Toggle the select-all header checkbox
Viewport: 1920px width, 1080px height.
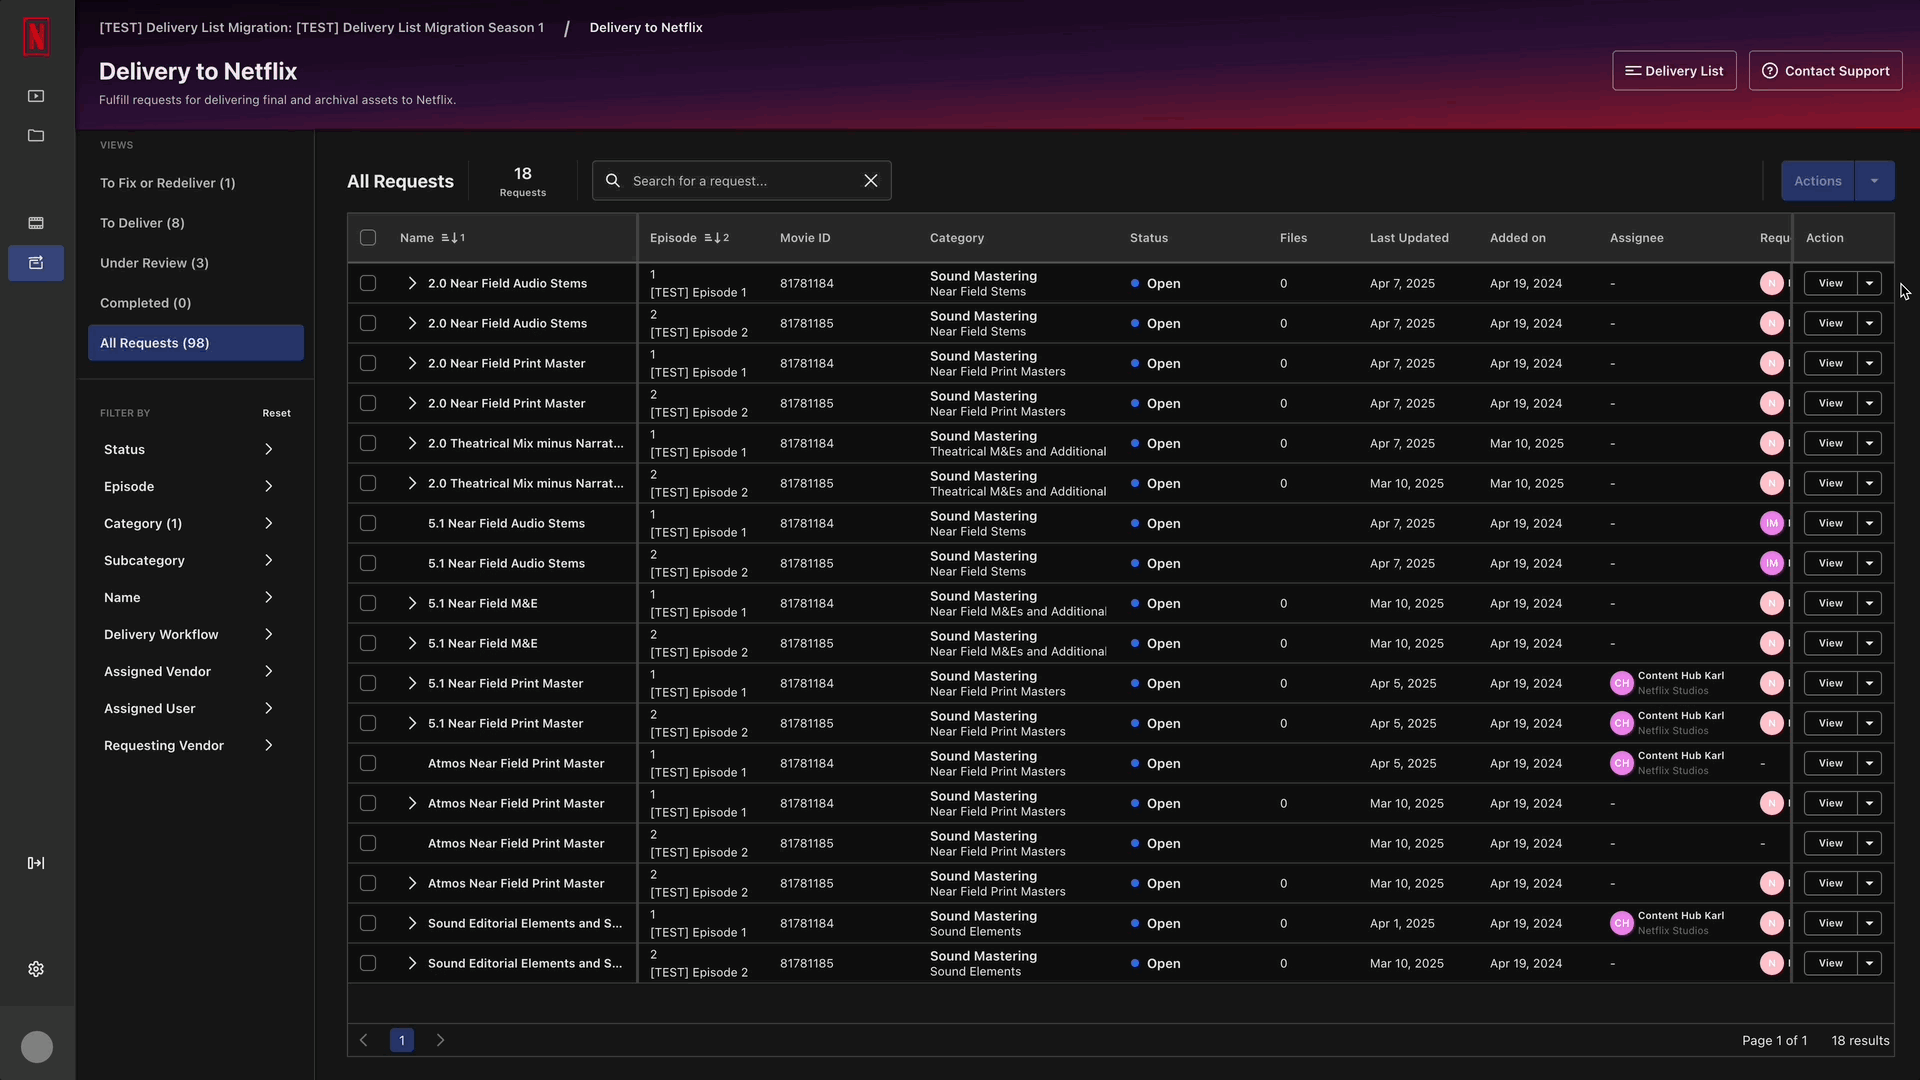click(x=368, y=238)
